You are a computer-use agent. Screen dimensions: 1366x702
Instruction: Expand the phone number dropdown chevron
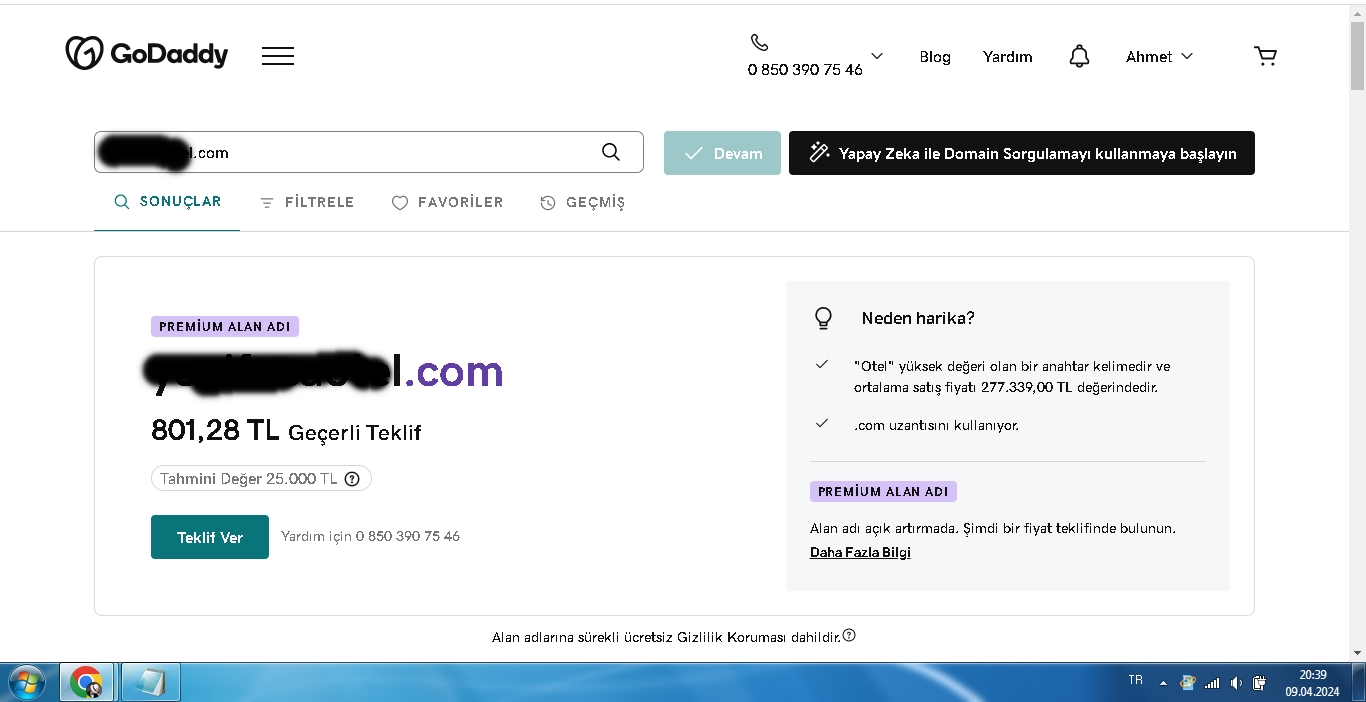[877, 56]
